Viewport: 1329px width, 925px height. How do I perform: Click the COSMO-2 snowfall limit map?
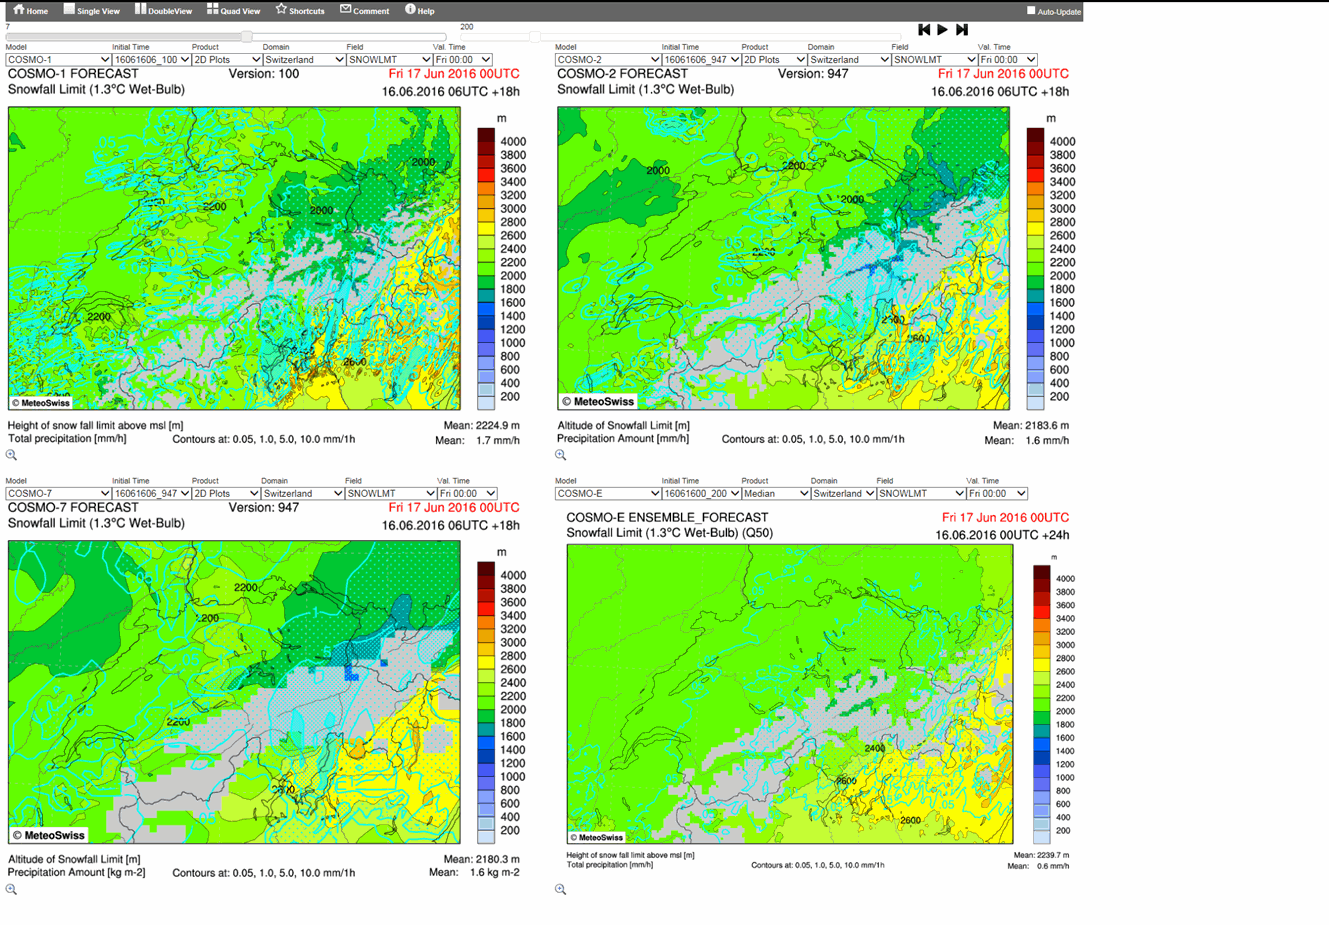(783, 258)
